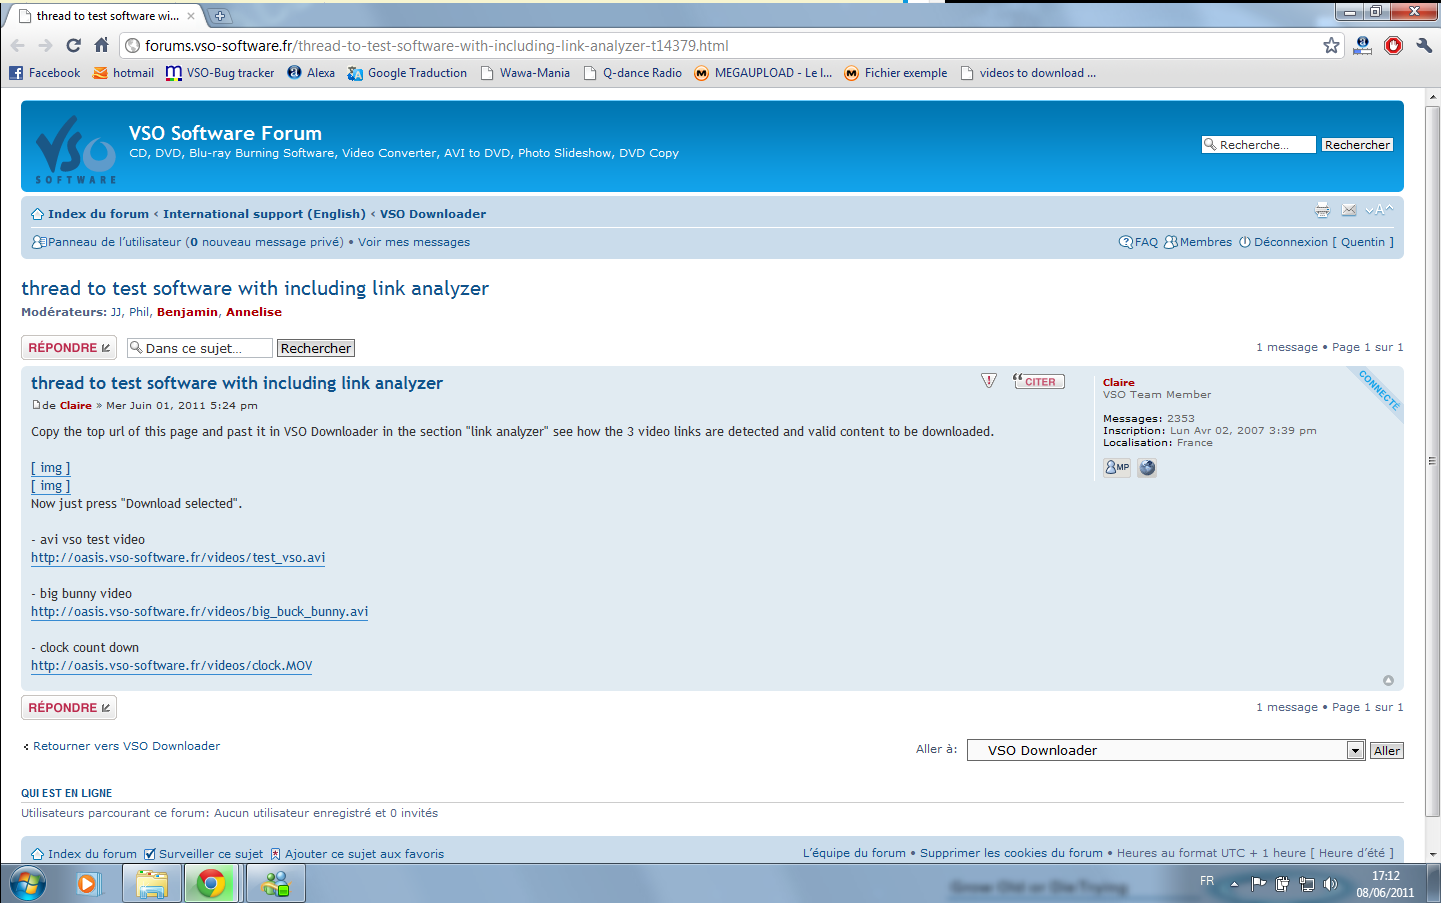1441x903 pixels.
Task: Close the 'thread to test software' tab
Action: [191, 16]
